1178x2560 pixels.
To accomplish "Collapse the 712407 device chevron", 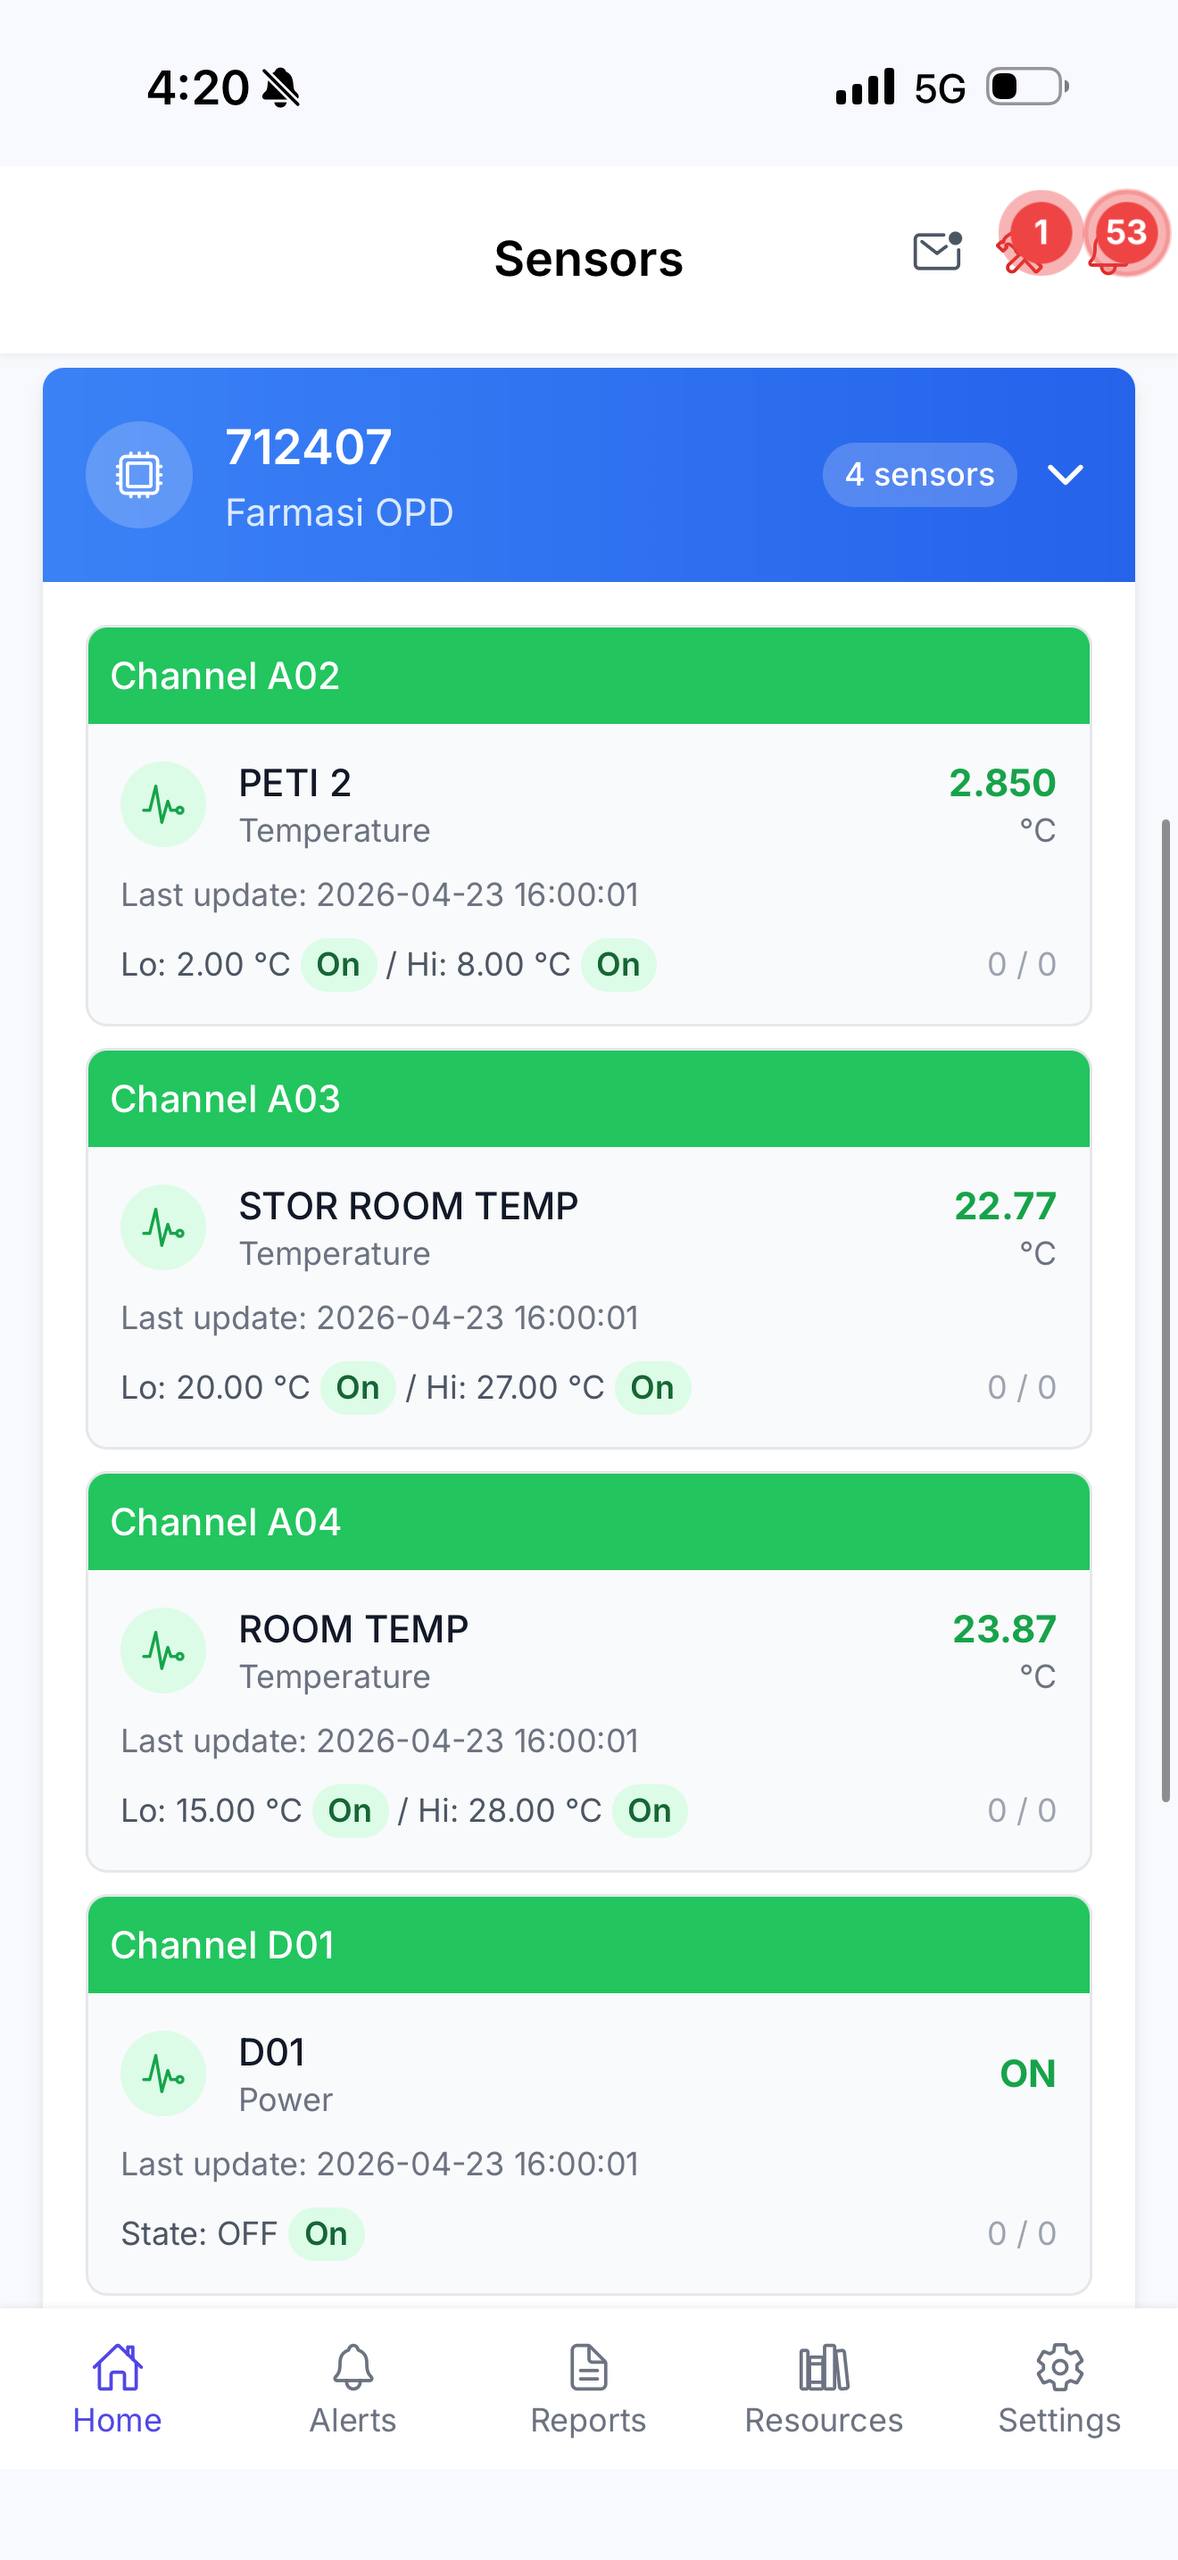I will coord(1065,474).
